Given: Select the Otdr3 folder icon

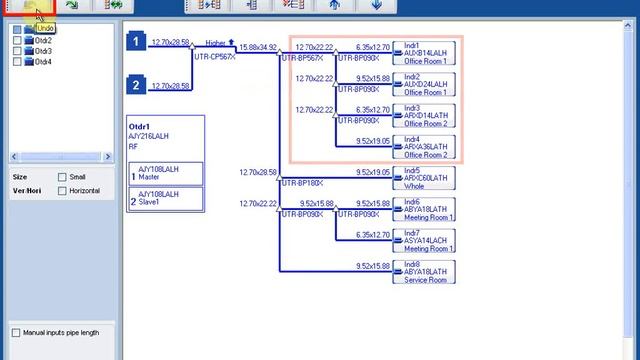Looking at the screenshot, I should tap(29, 51).
